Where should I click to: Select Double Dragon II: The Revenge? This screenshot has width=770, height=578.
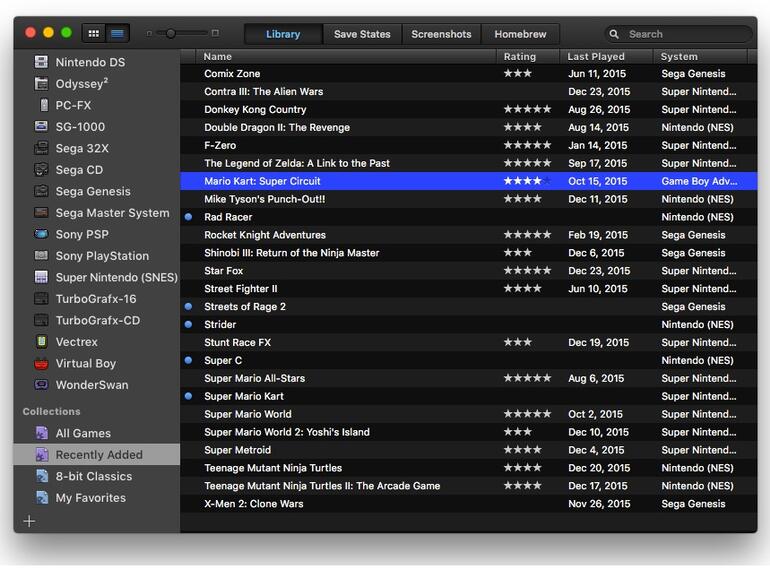pyautogui.click(x=468, y=127)
